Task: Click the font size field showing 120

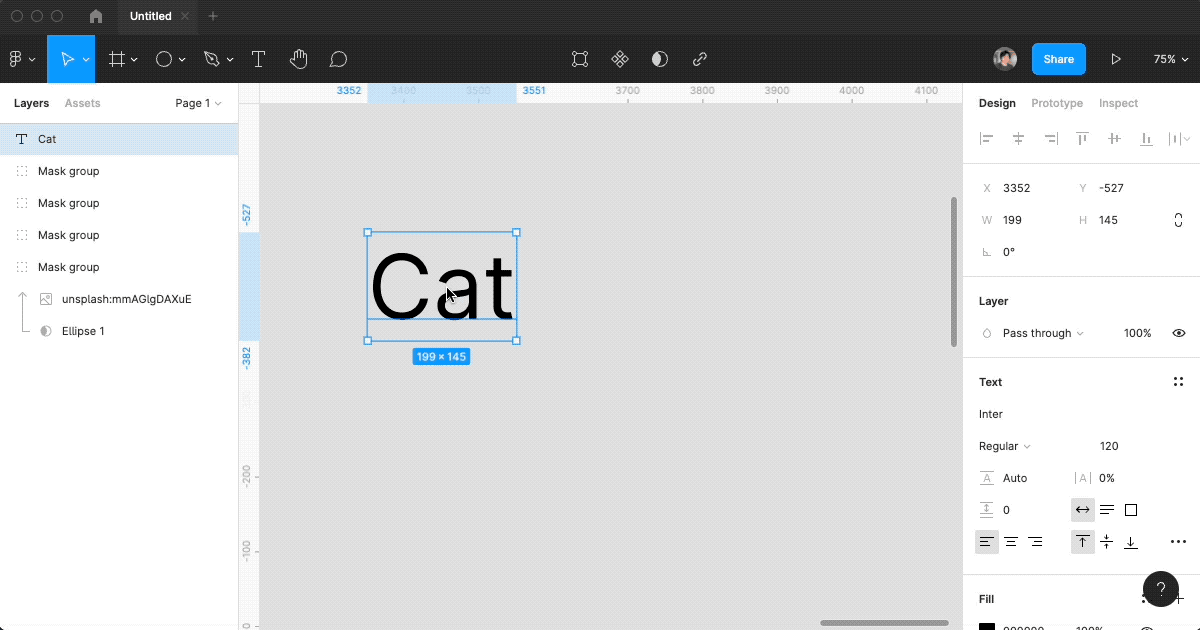Action: (x=1109, y=446)
